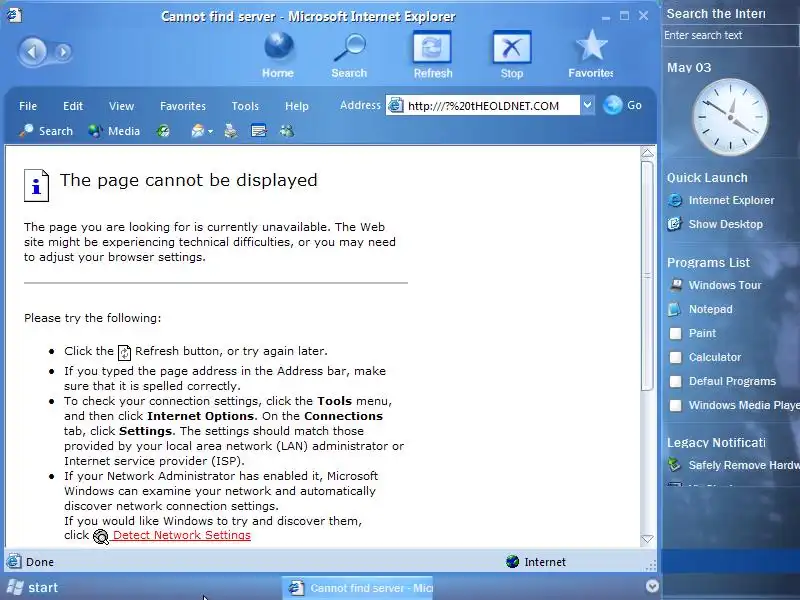Click the Edit page icon

[x=259, y=131]
